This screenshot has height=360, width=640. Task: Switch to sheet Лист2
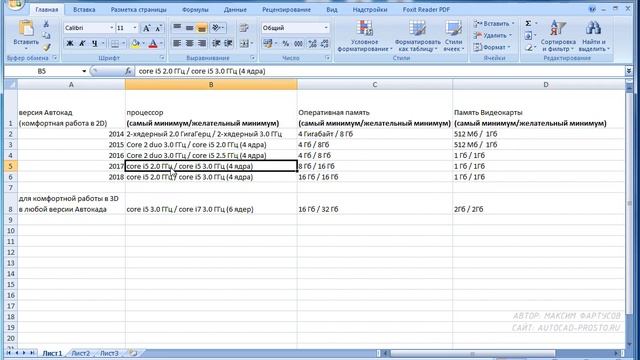tap(80, 353)
